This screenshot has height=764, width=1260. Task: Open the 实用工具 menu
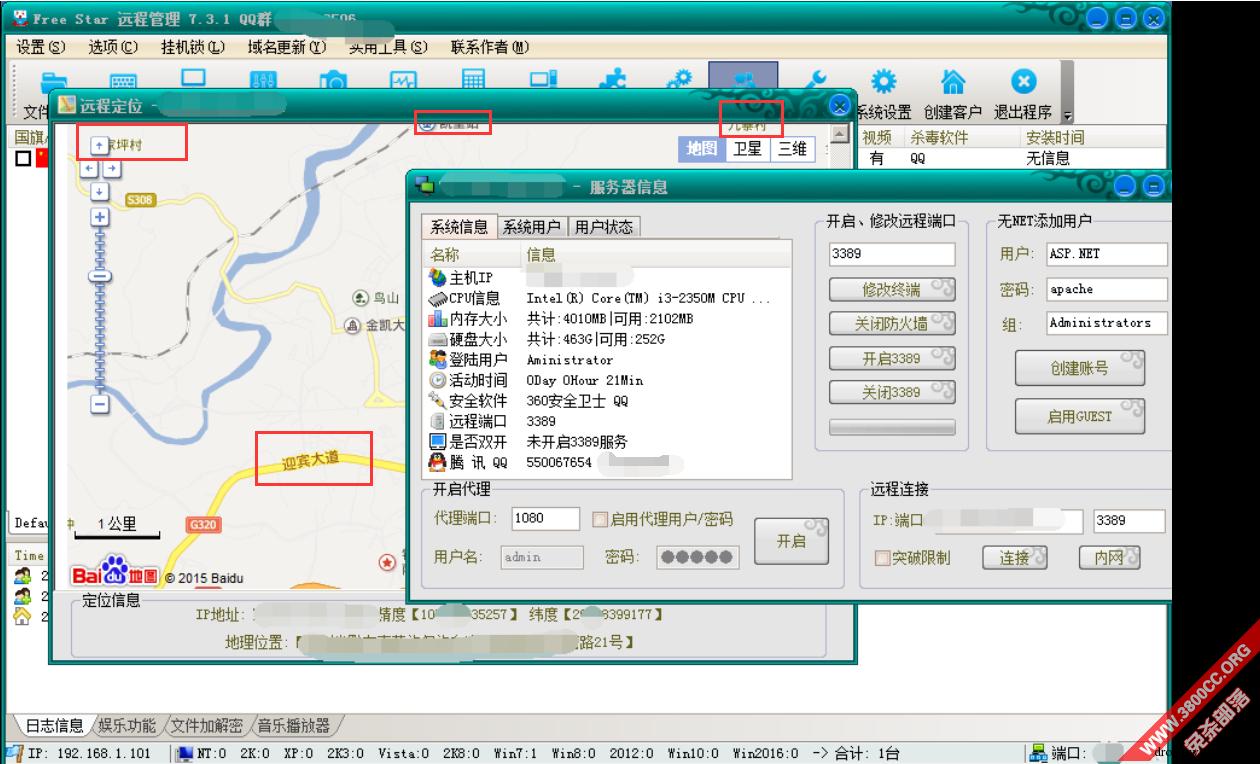pos(388,47)
